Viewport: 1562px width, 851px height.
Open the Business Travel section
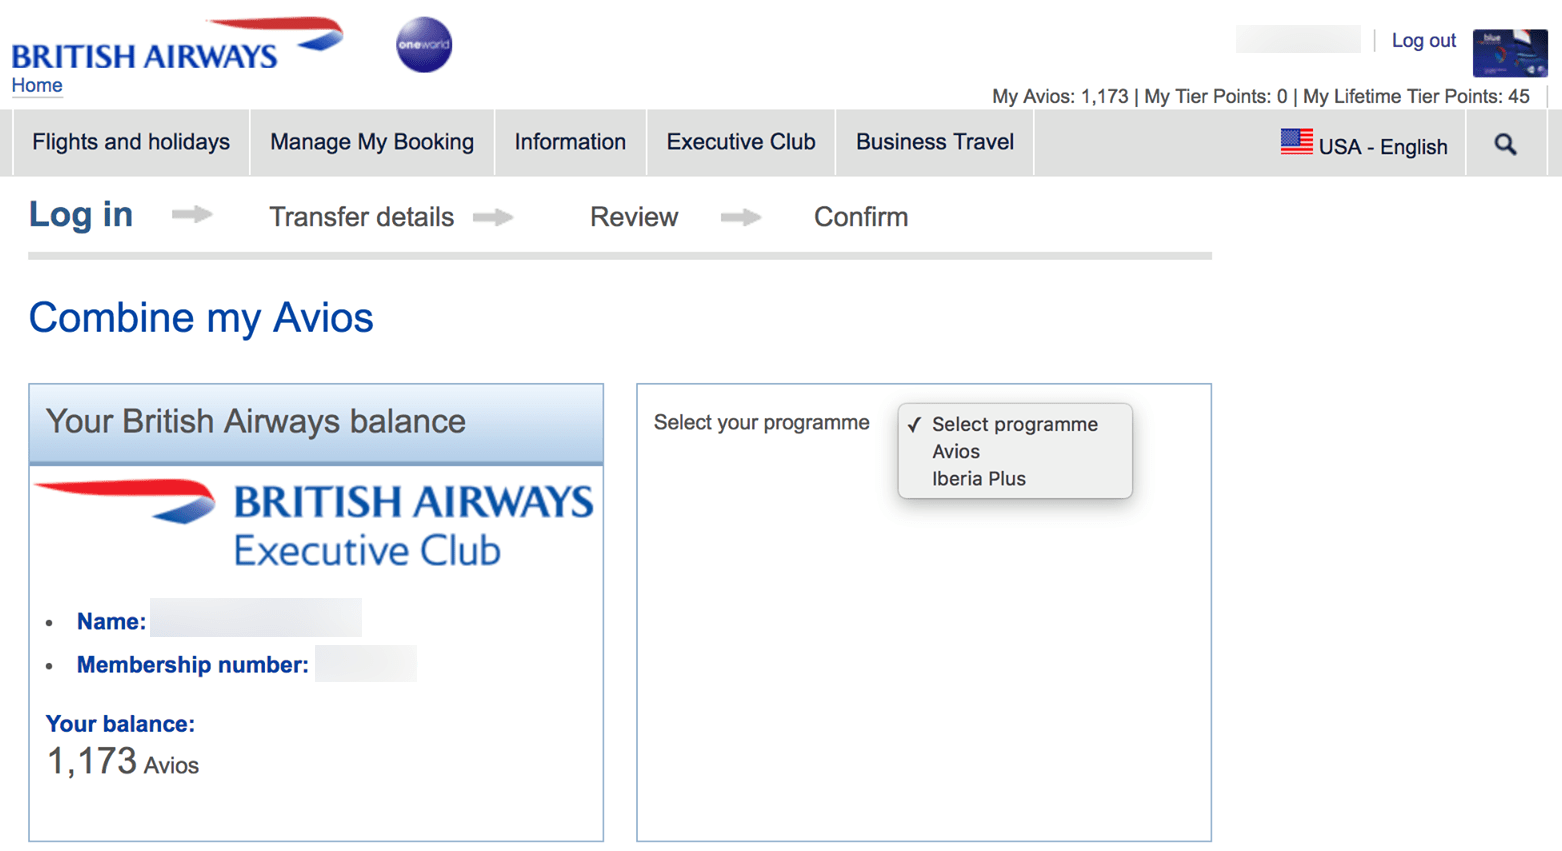(933, 142)
